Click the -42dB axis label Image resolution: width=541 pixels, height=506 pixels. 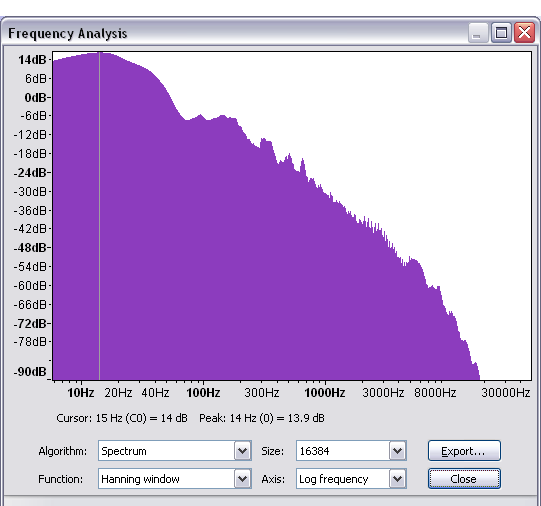pos(30,229)
